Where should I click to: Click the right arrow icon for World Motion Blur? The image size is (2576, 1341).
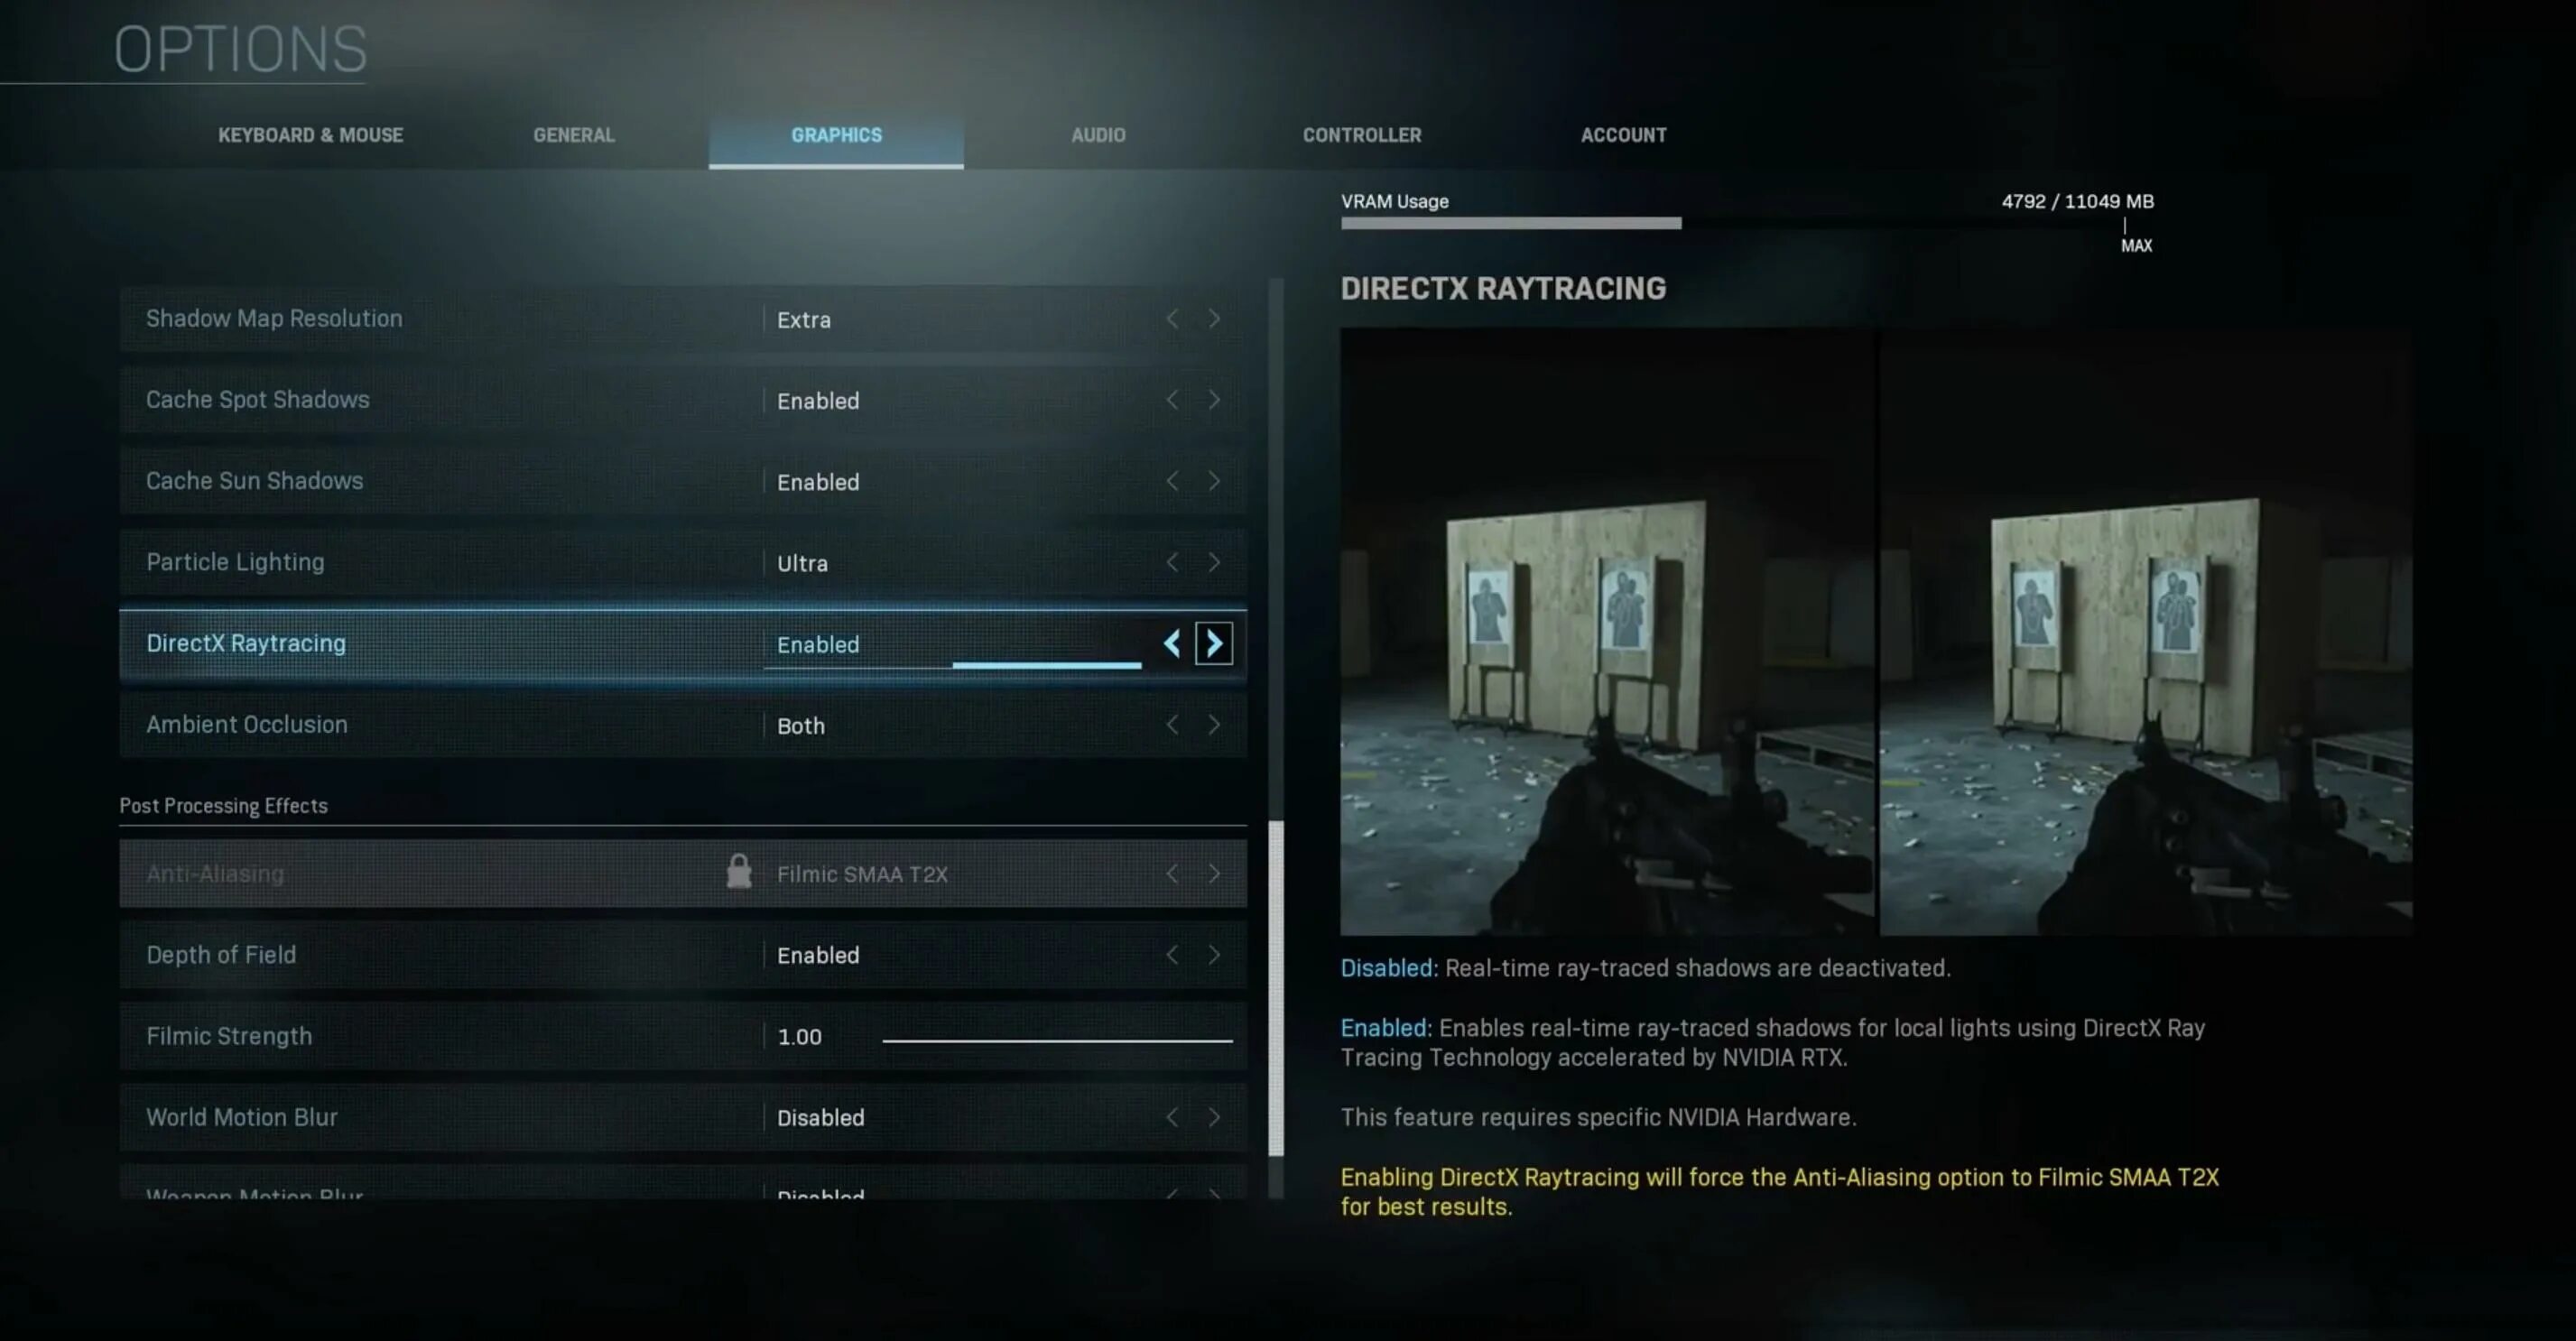tap(1215, 1116)
